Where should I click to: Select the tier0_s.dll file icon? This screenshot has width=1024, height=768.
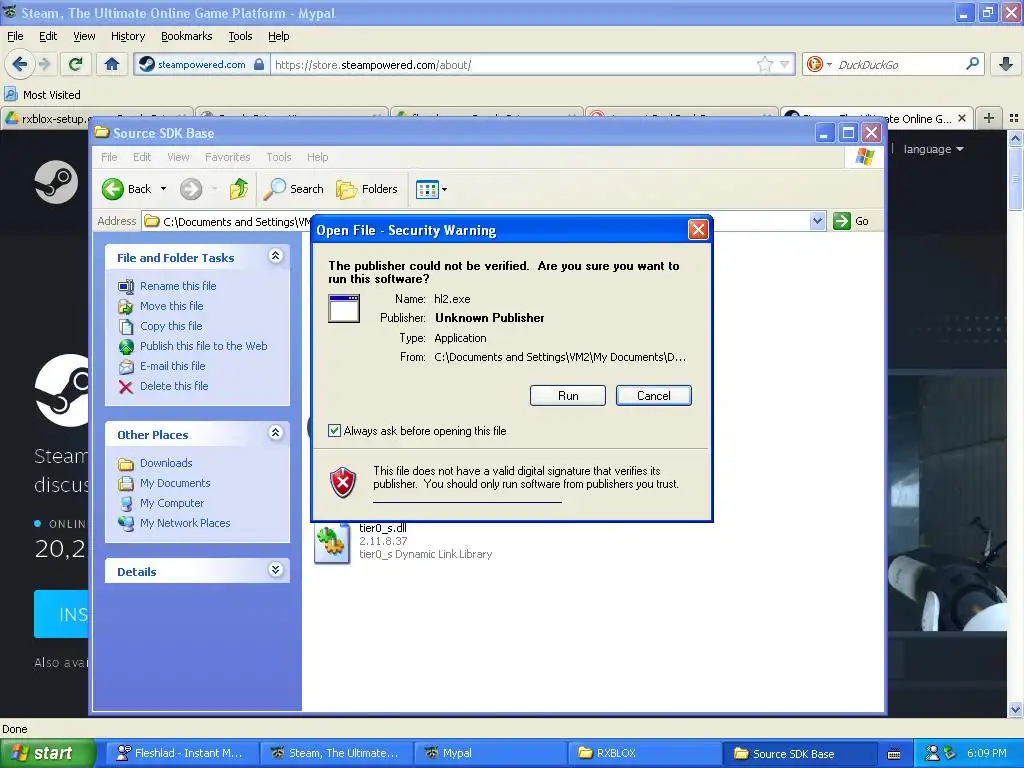click(x=332, y=543)
